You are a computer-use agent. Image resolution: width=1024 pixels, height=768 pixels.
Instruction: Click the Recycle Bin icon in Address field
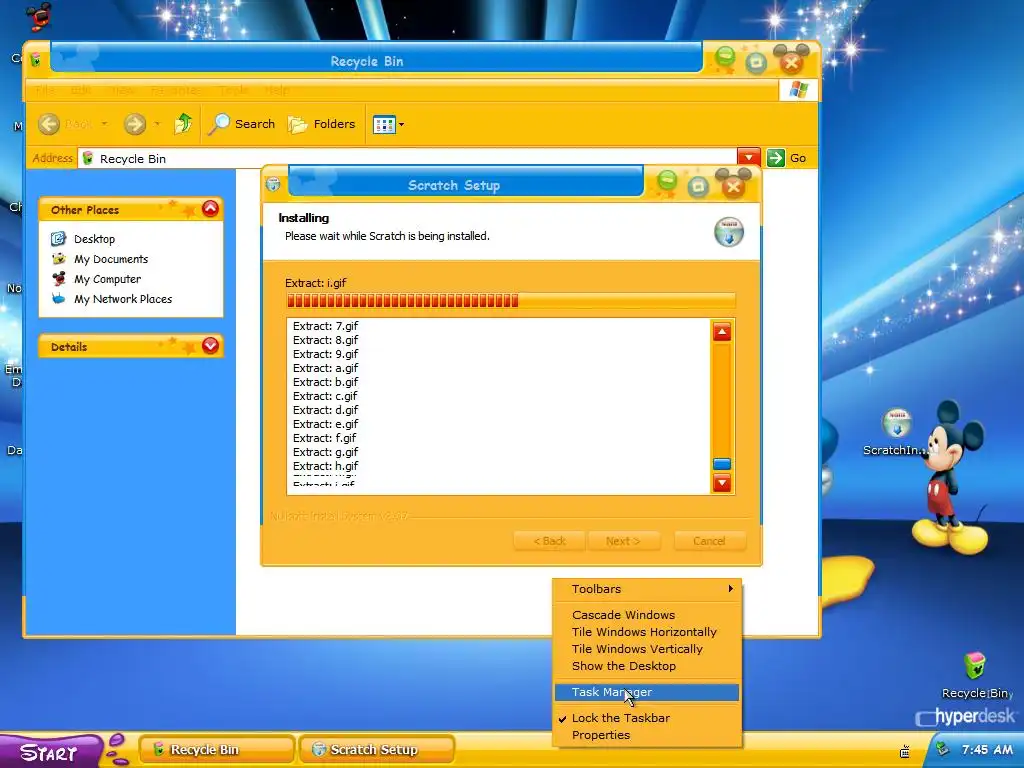click(x=88, y=159)
